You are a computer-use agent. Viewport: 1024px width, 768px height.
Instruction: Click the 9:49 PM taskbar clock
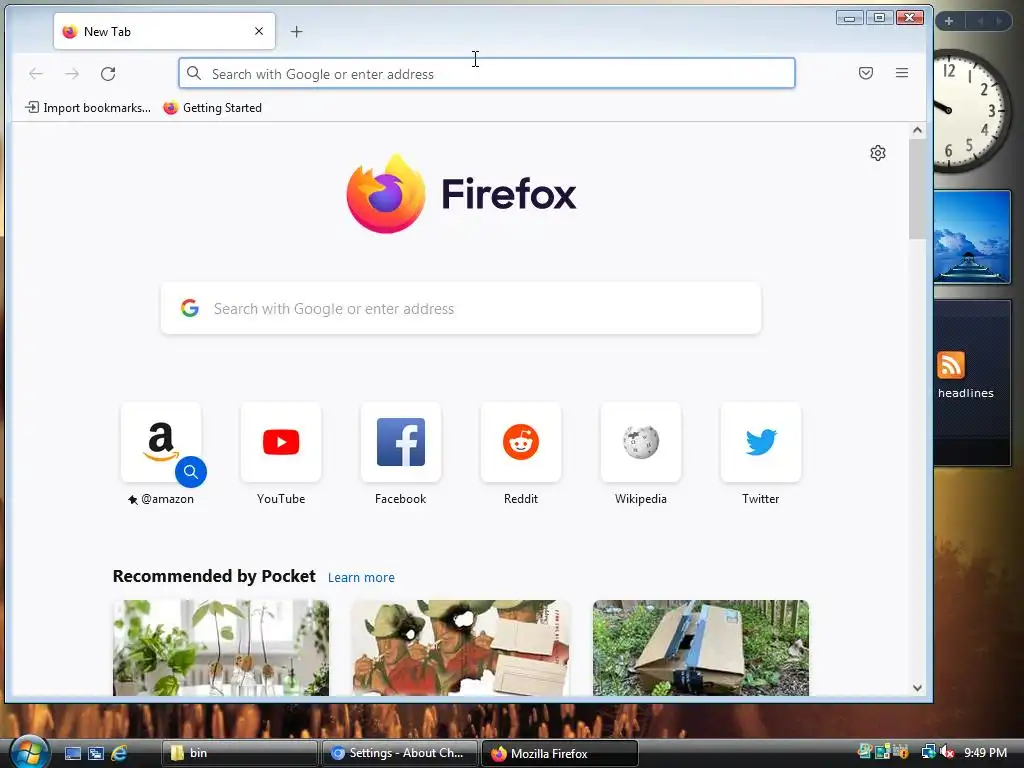pos(985,752)
